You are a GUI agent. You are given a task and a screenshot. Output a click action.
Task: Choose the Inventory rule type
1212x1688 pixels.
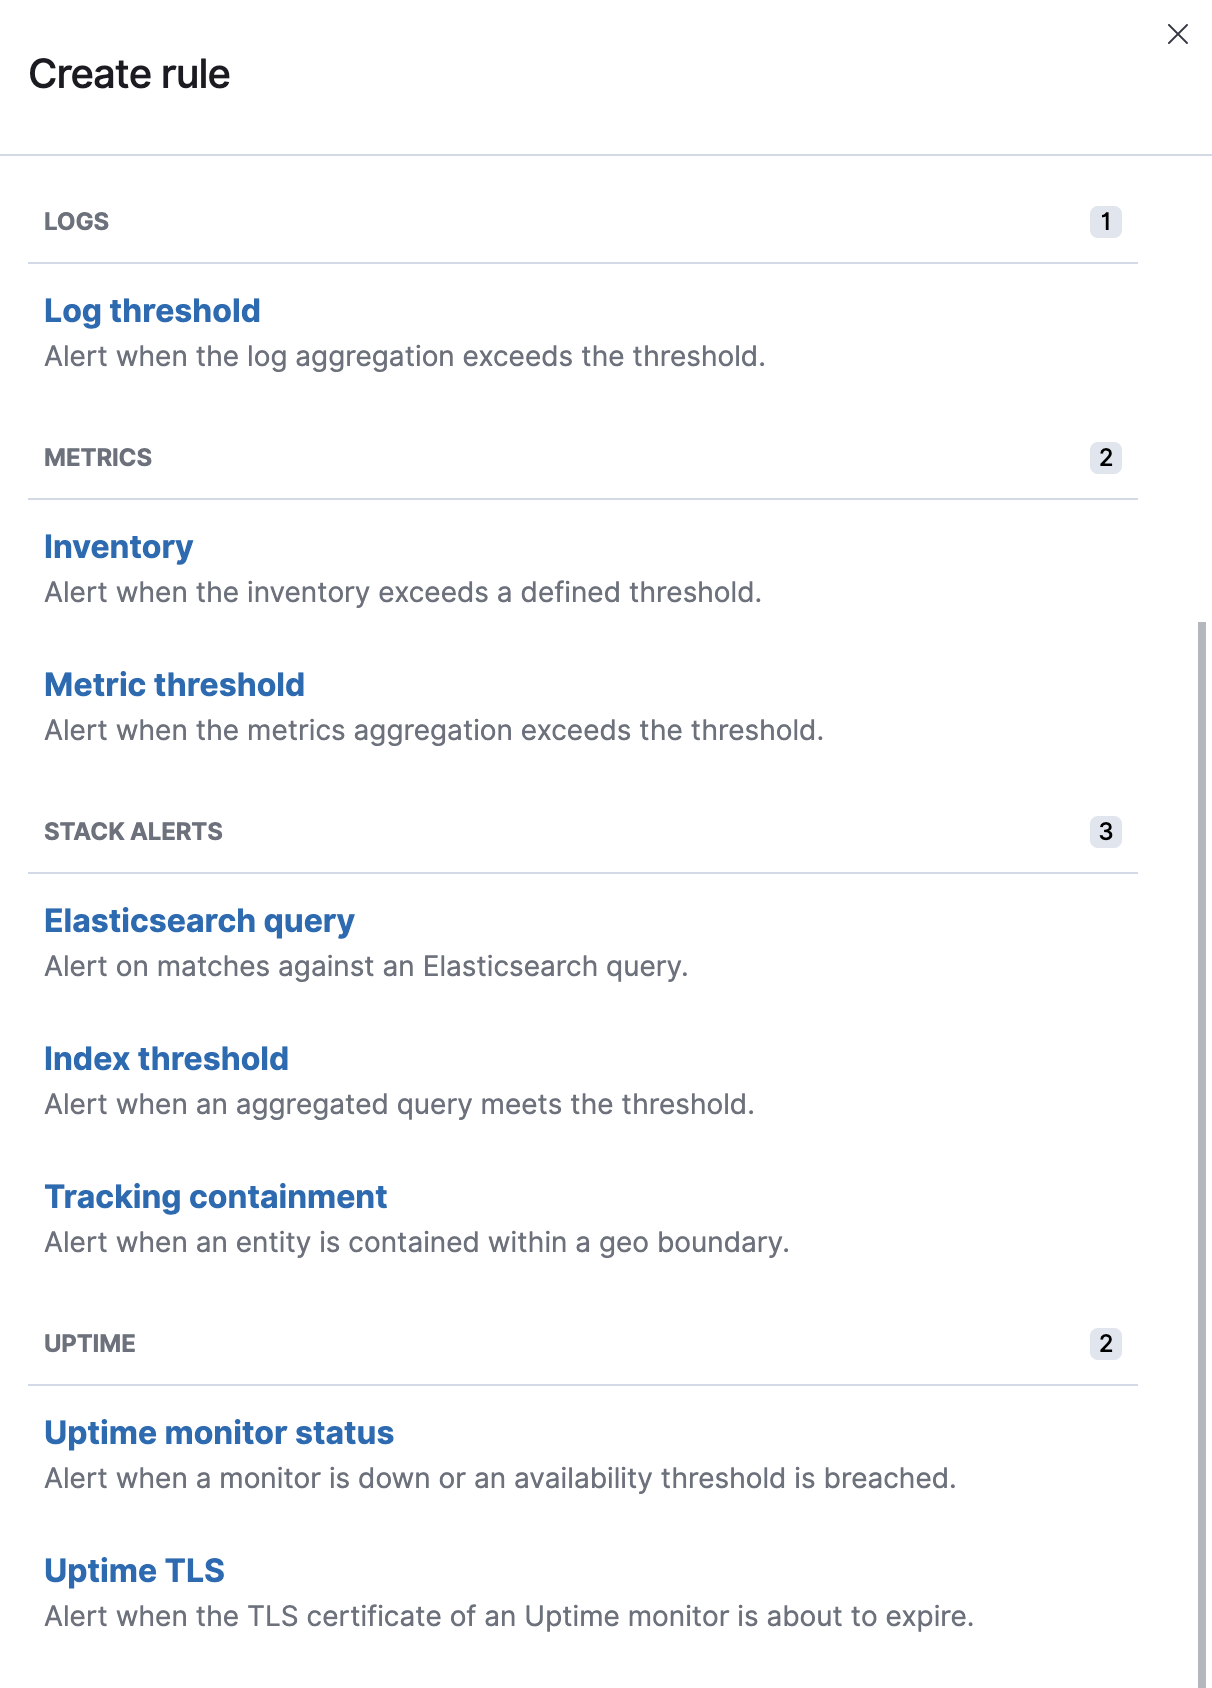point(118,547)
